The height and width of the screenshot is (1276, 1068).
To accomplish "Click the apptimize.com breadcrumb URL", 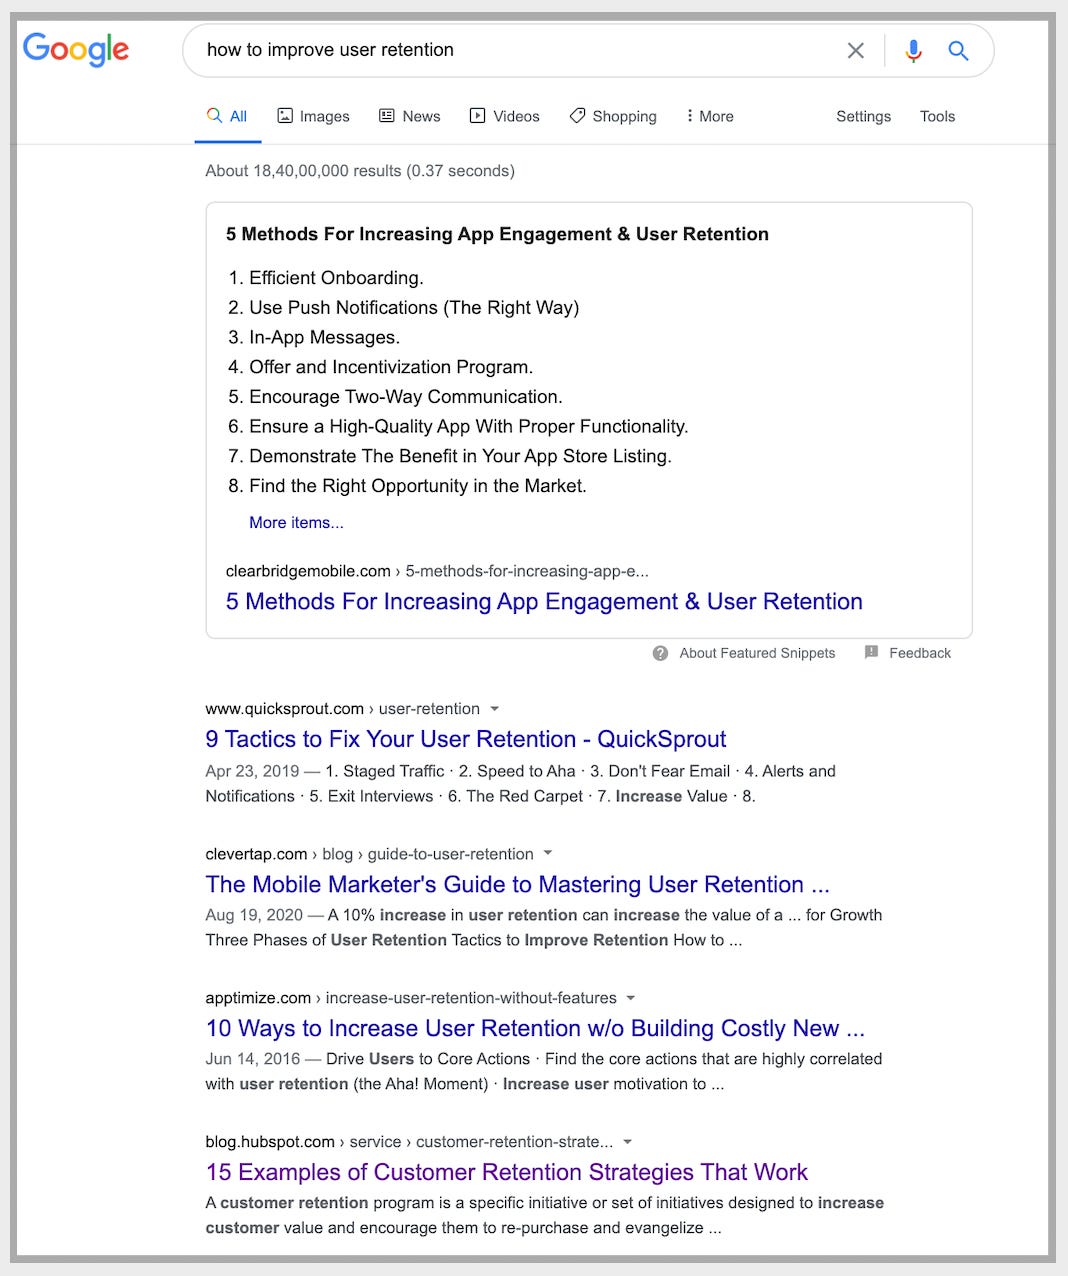I will click(x=411, y=998).
